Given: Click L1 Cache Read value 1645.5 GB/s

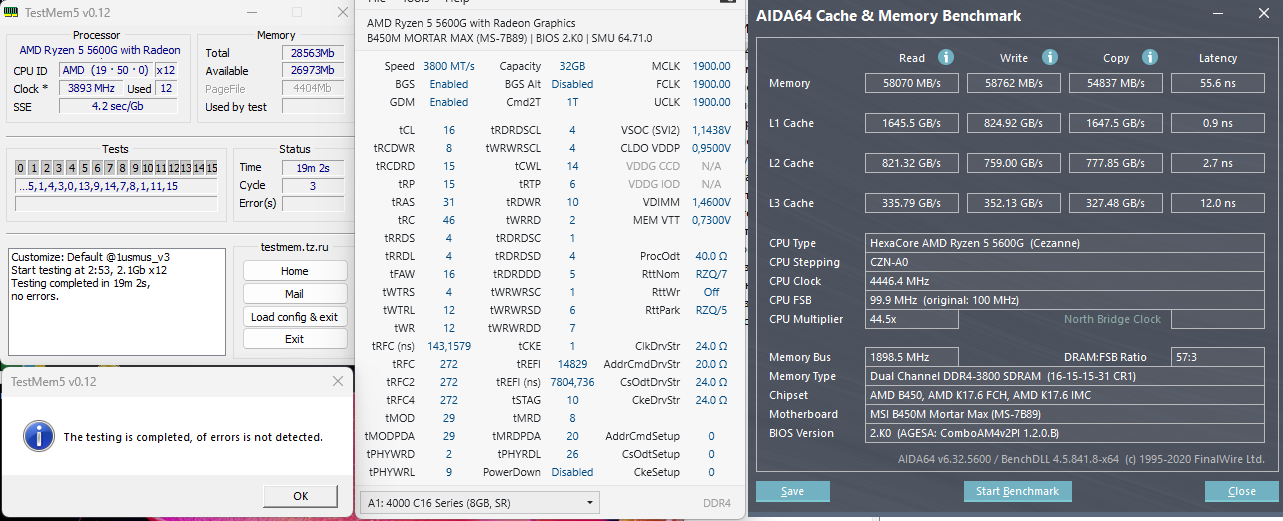Looking at the screenshot, I should (x=911, y=124).
